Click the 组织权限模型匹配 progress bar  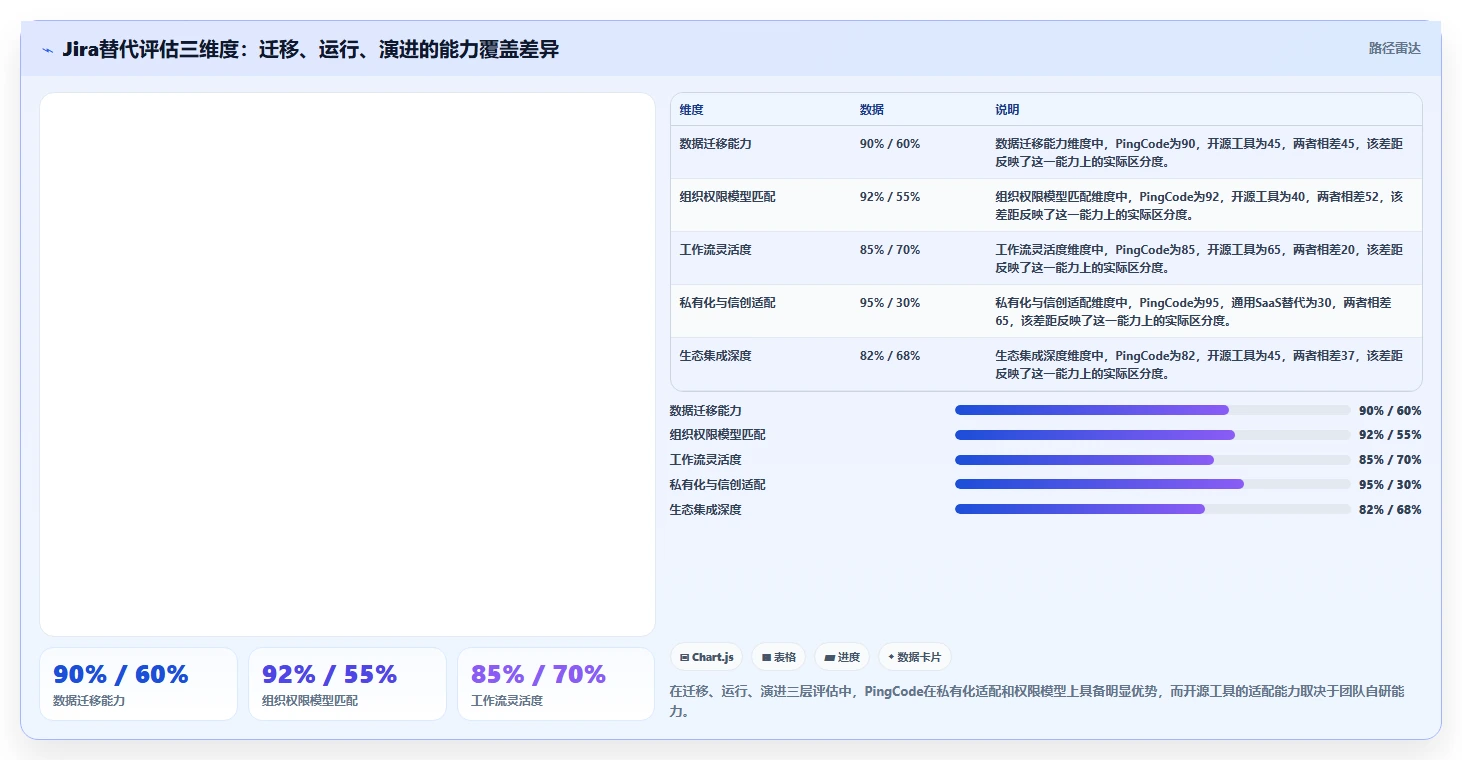tap(1152, 435)
